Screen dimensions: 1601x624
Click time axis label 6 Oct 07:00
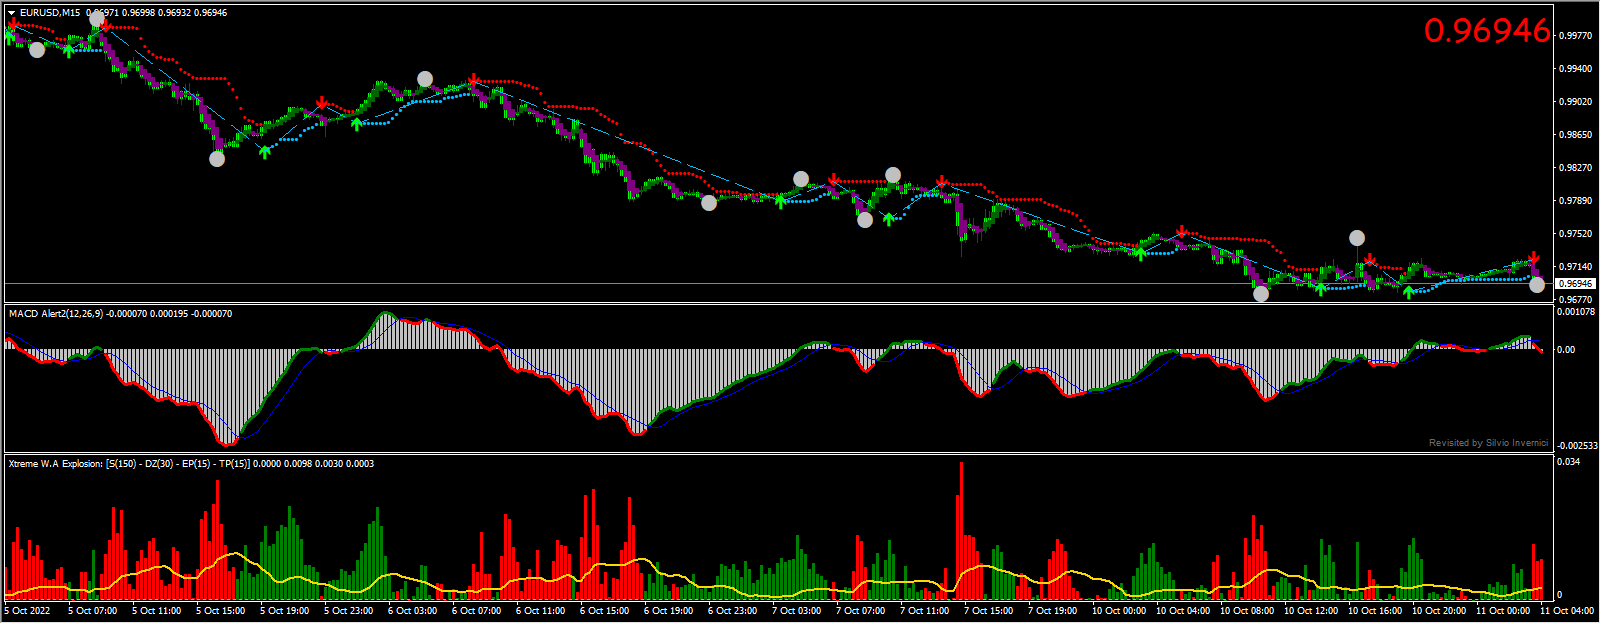(x=476, y=610)
